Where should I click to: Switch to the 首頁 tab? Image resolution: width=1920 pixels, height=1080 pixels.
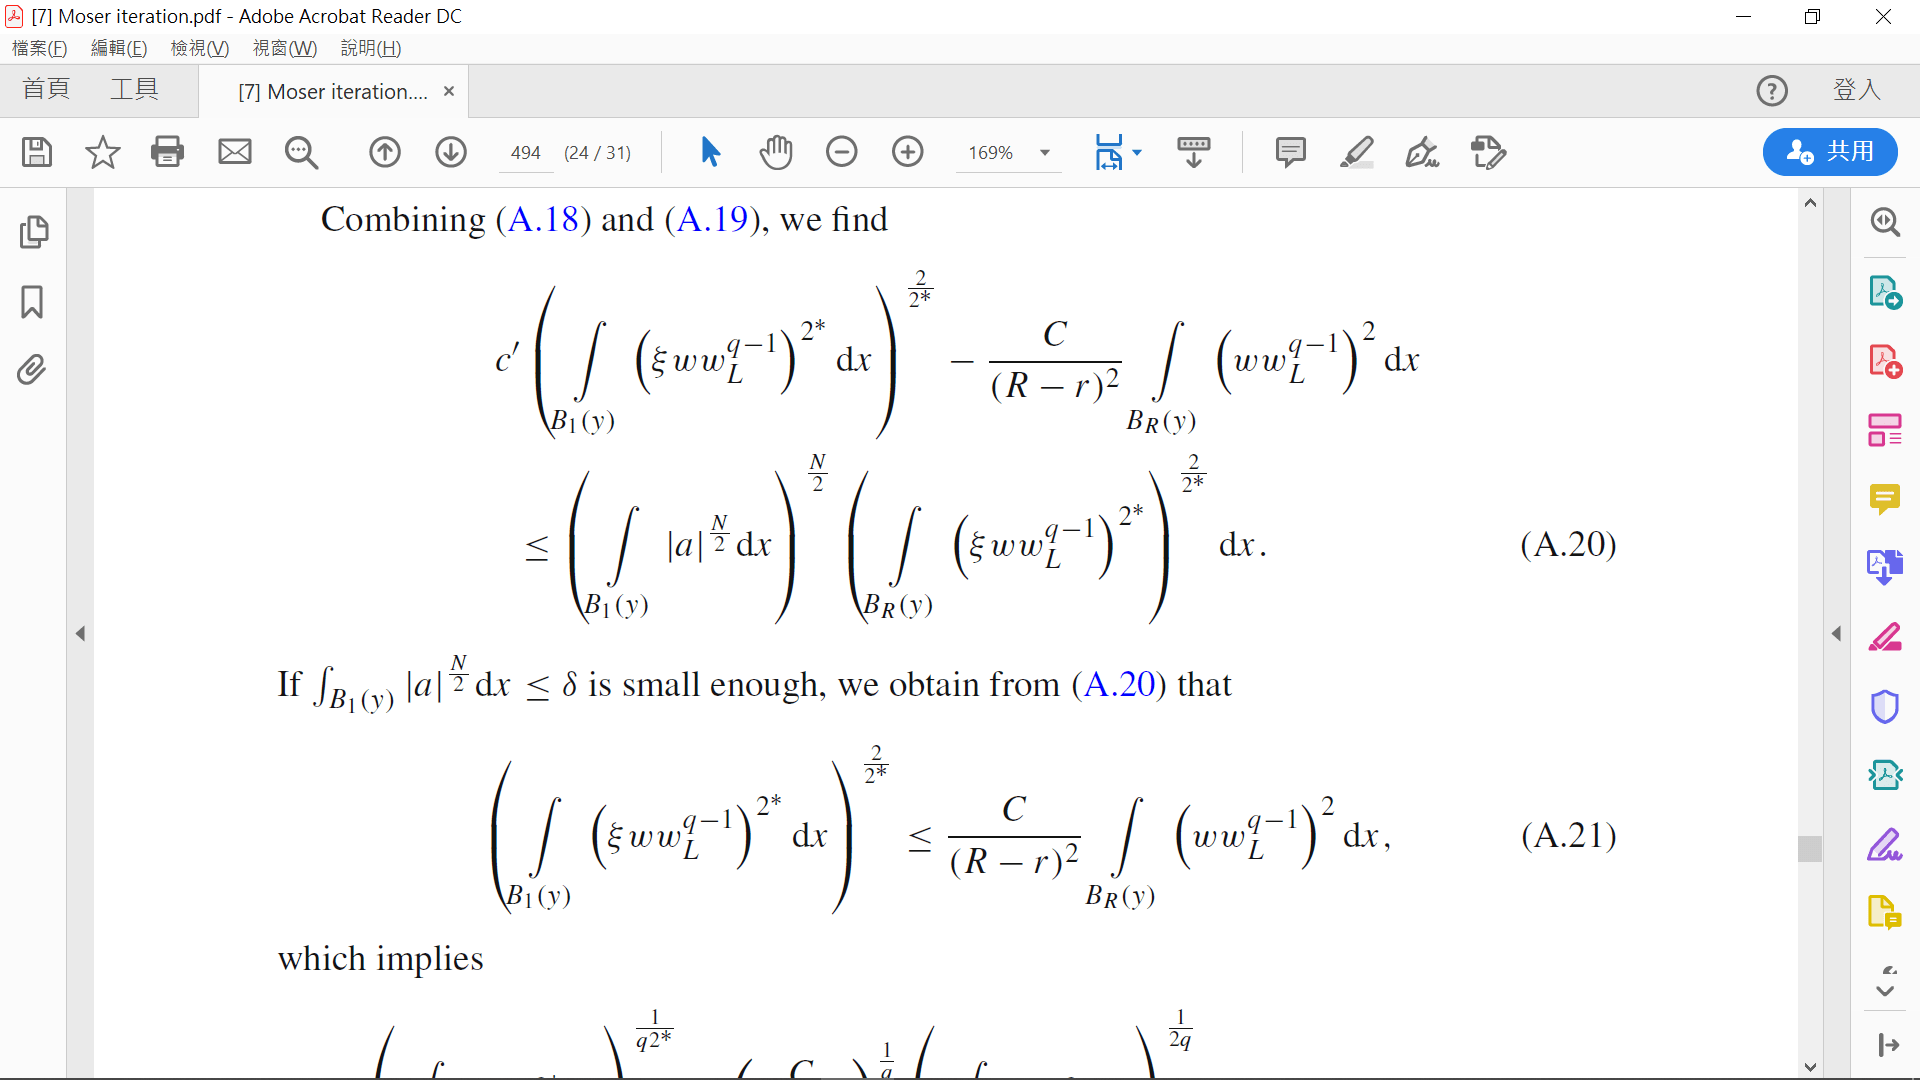(45, 89)
